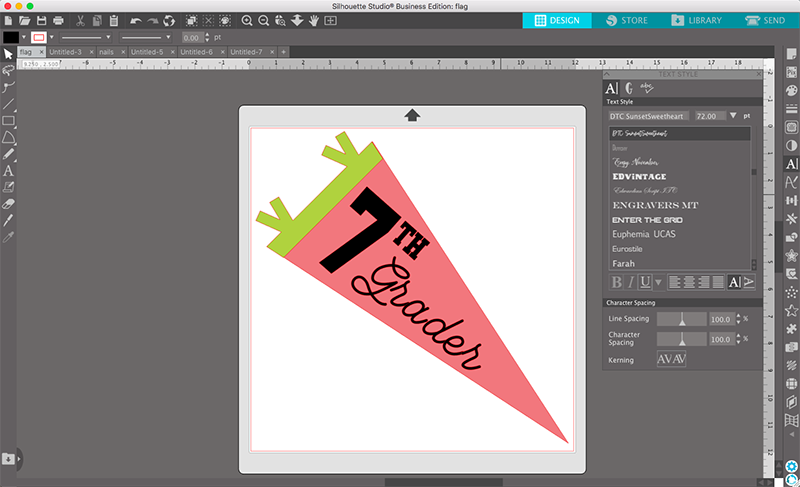Set text alignment to right

[704, 282]
